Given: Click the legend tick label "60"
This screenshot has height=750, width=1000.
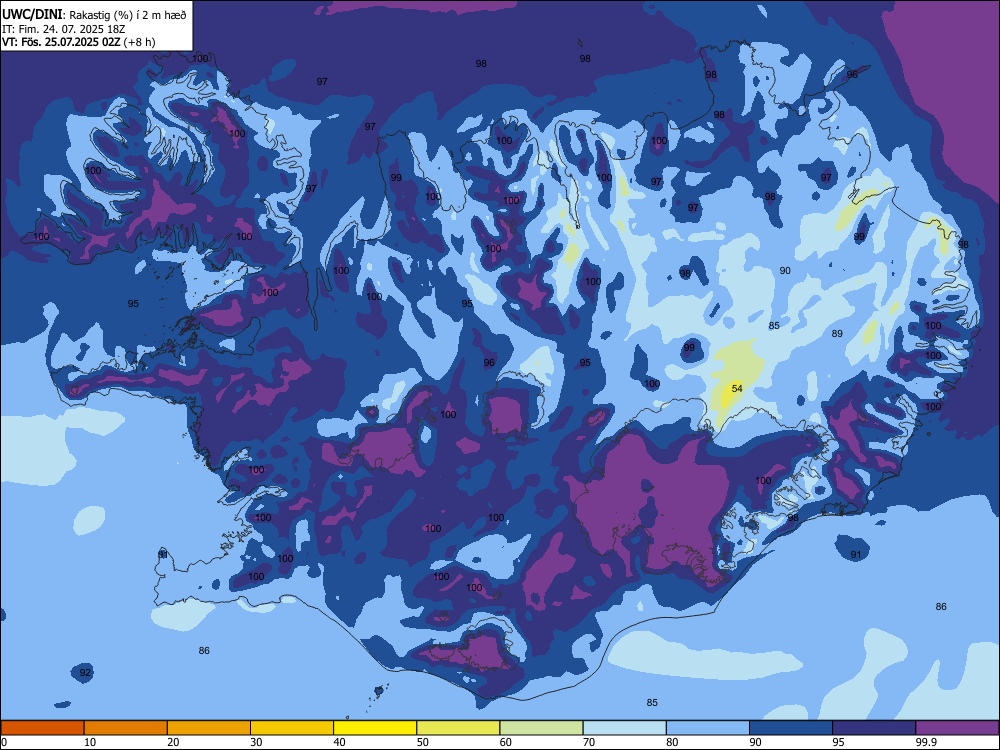Looking at the screenshot, I should click(506, 742).
